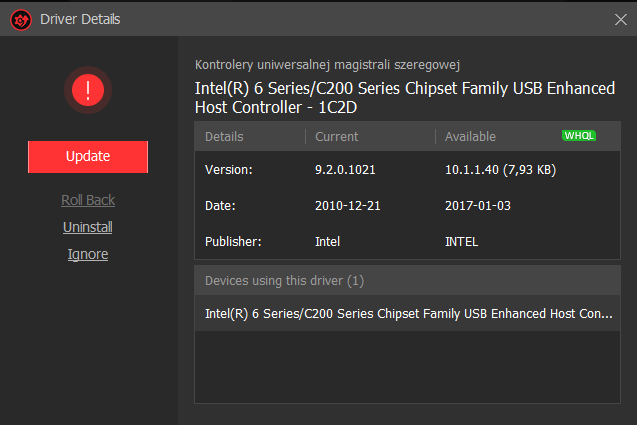Click the current date 2010-12-21
The height and width of the screenshot is (425, 638).
(347, 206)
